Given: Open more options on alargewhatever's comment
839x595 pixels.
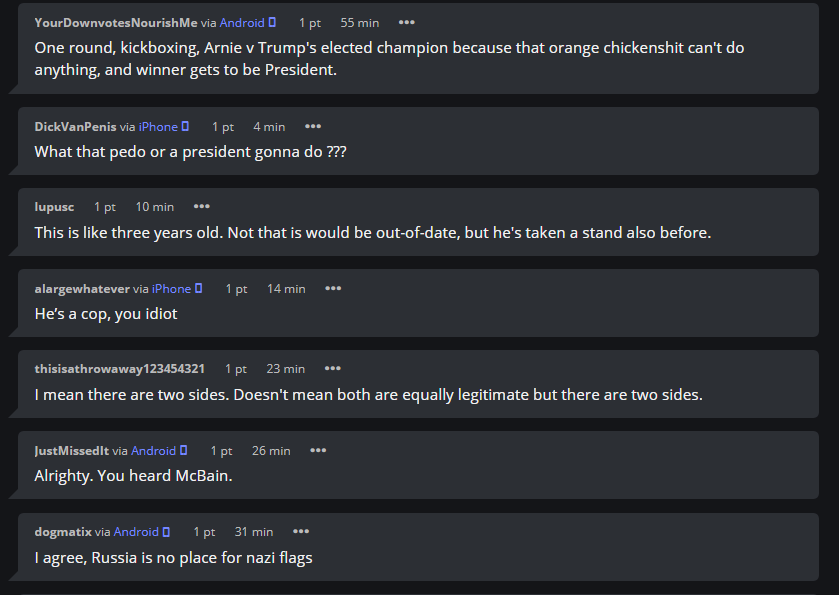Looking at the screenshot, I should click(333, 288).
